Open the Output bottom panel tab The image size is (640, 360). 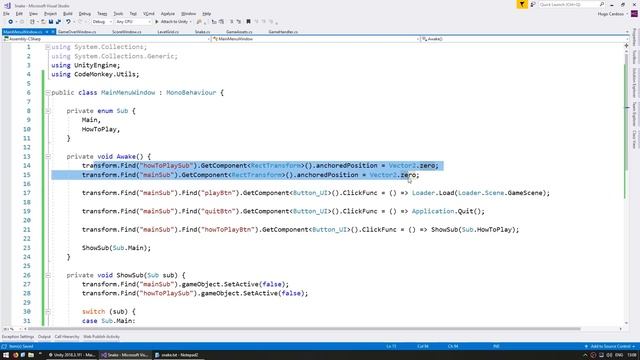[x=44, y=337]
